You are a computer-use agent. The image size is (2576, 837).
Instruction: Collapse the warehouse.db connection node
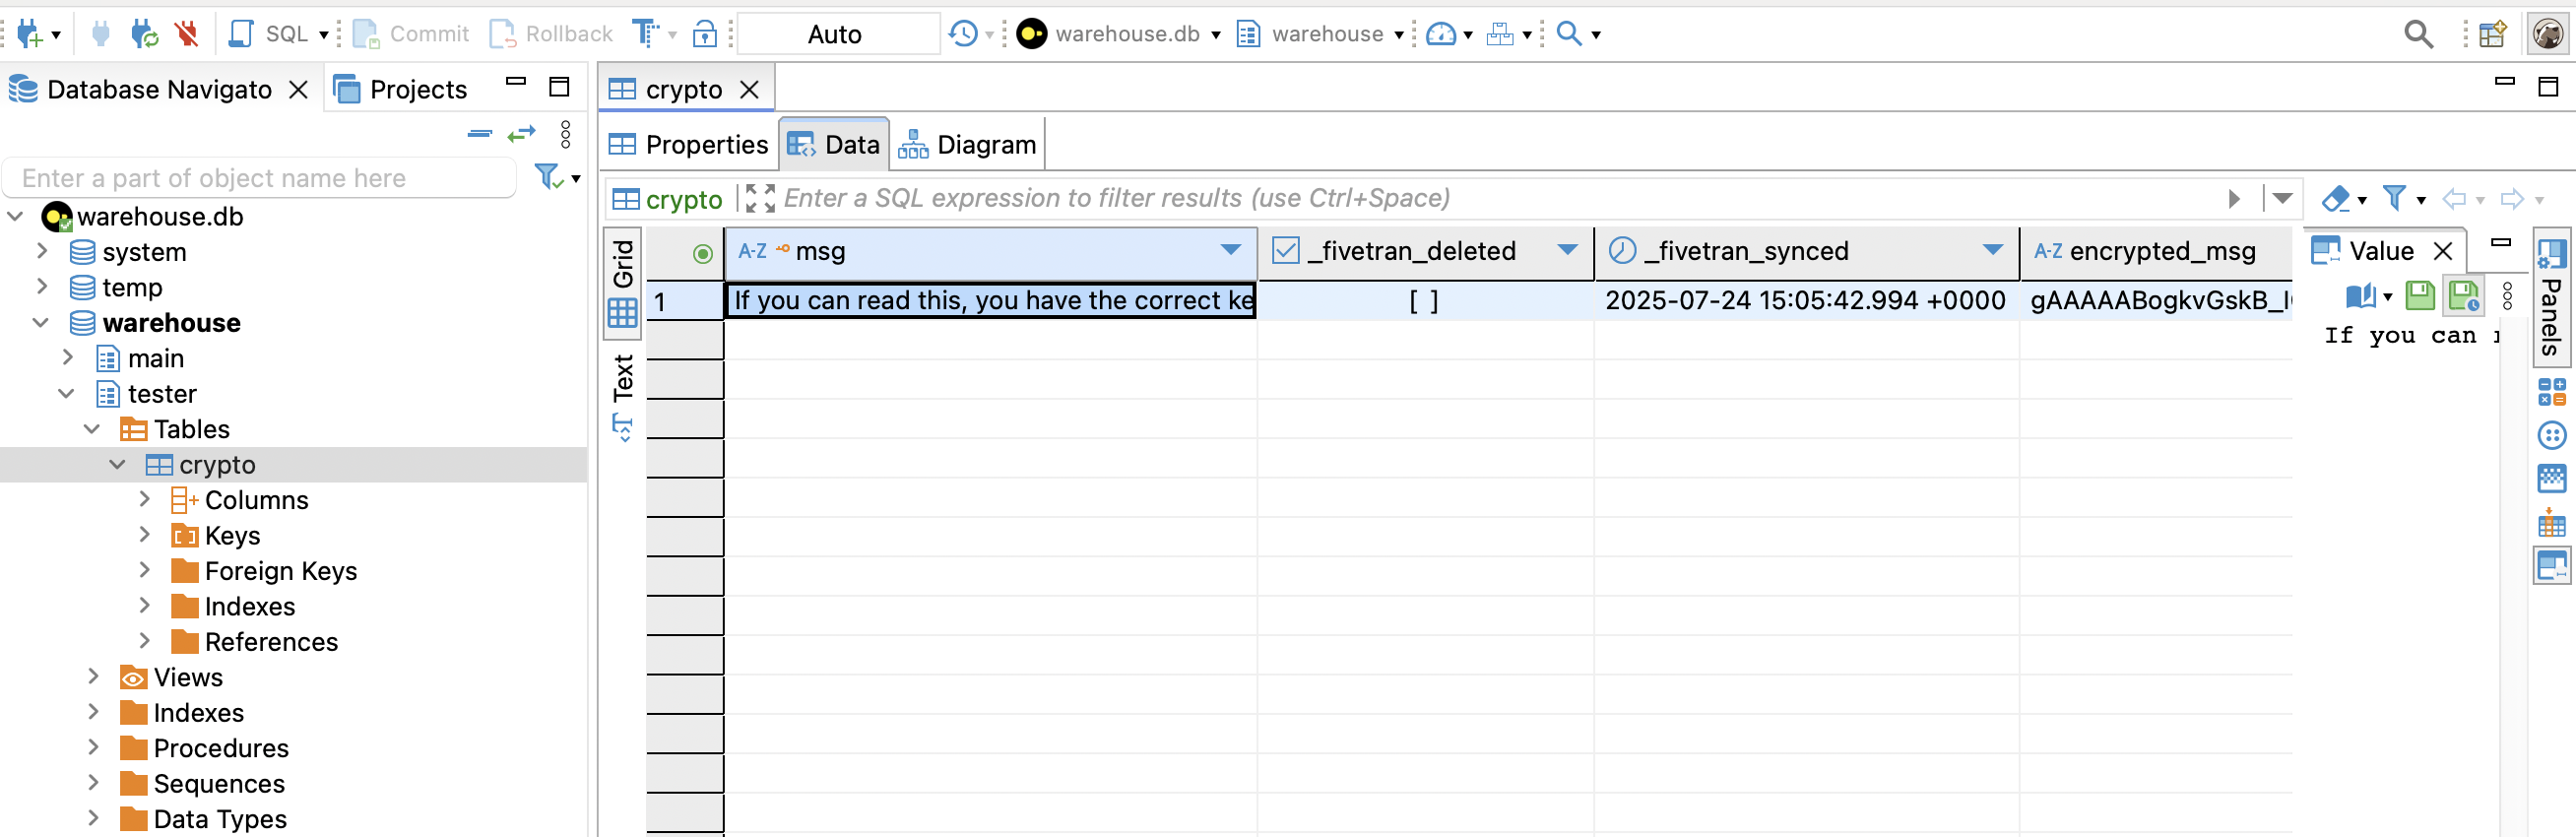(15, 216)
